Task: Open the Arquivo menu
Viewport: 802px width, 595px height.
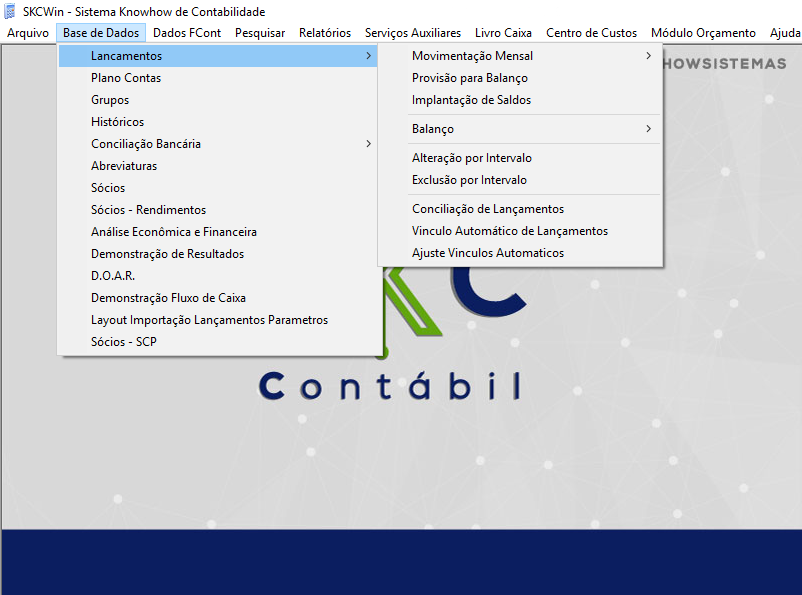Action: pyautogui.click(x=28, y=33)
